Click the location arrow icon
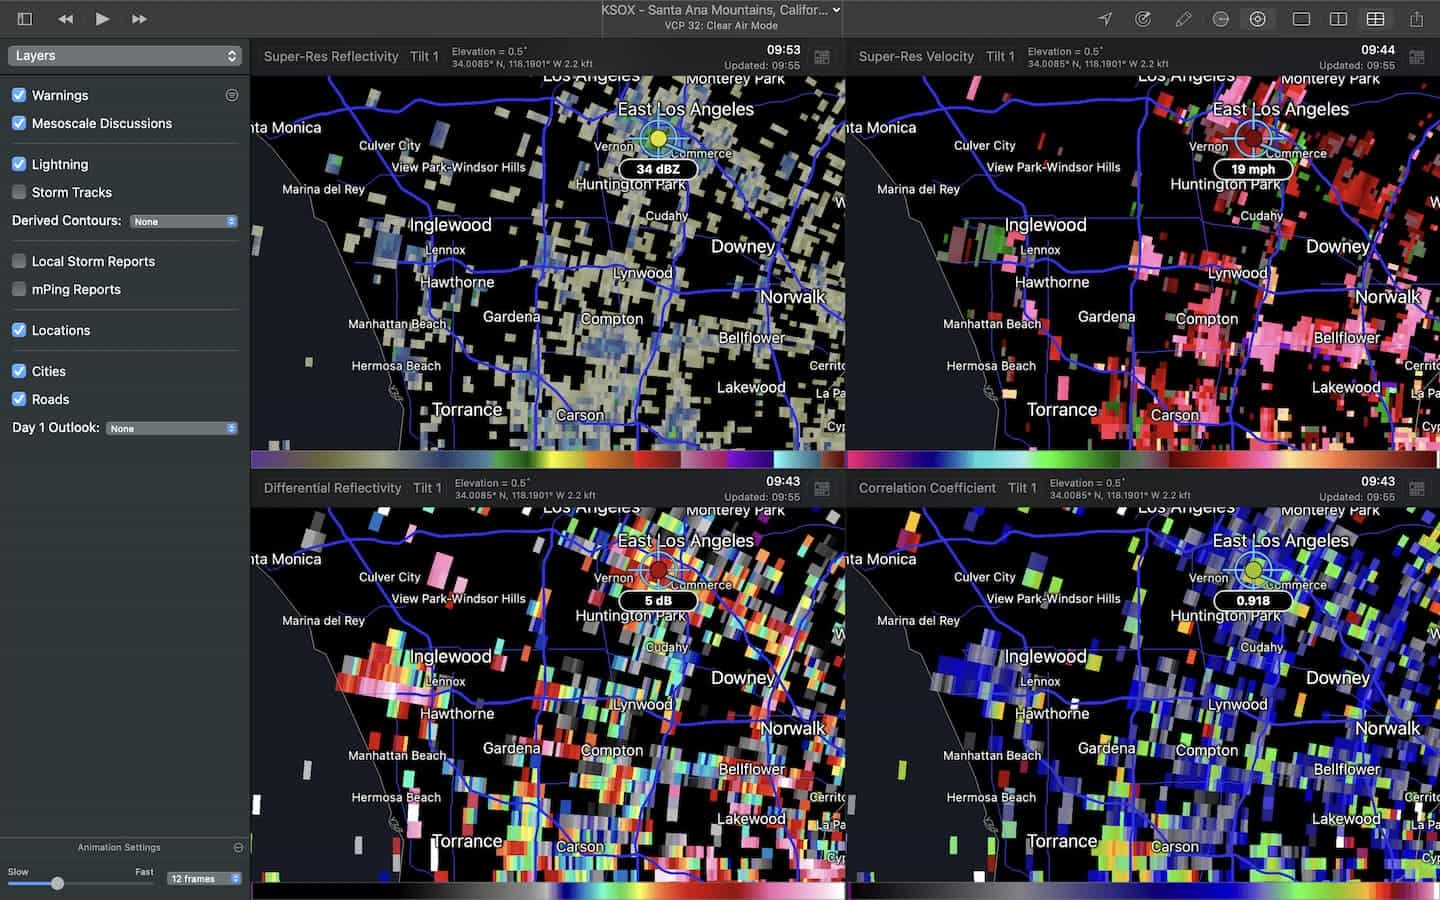1440x900 pixels. point(1105,19)
